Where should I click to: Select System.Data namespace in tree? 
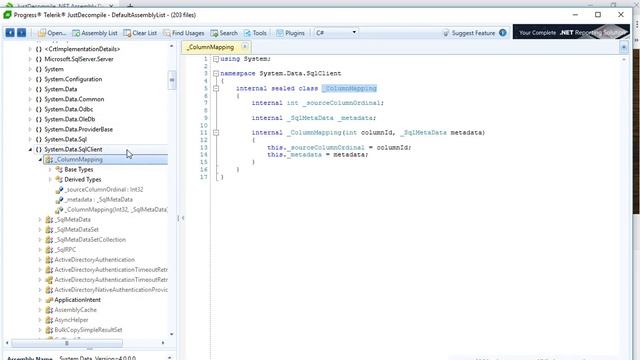click(60, 89)
